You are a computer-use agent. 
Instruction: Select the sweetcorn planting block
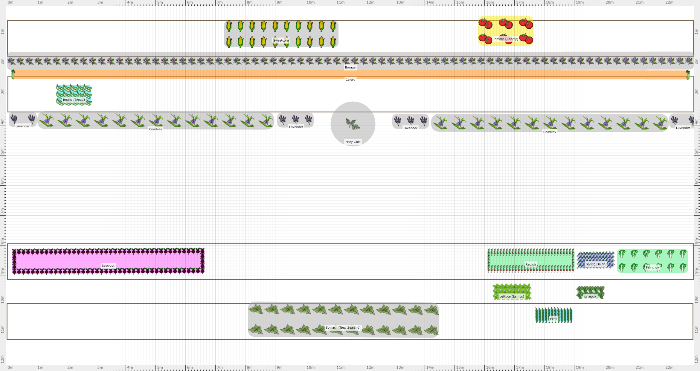[281, 34]
